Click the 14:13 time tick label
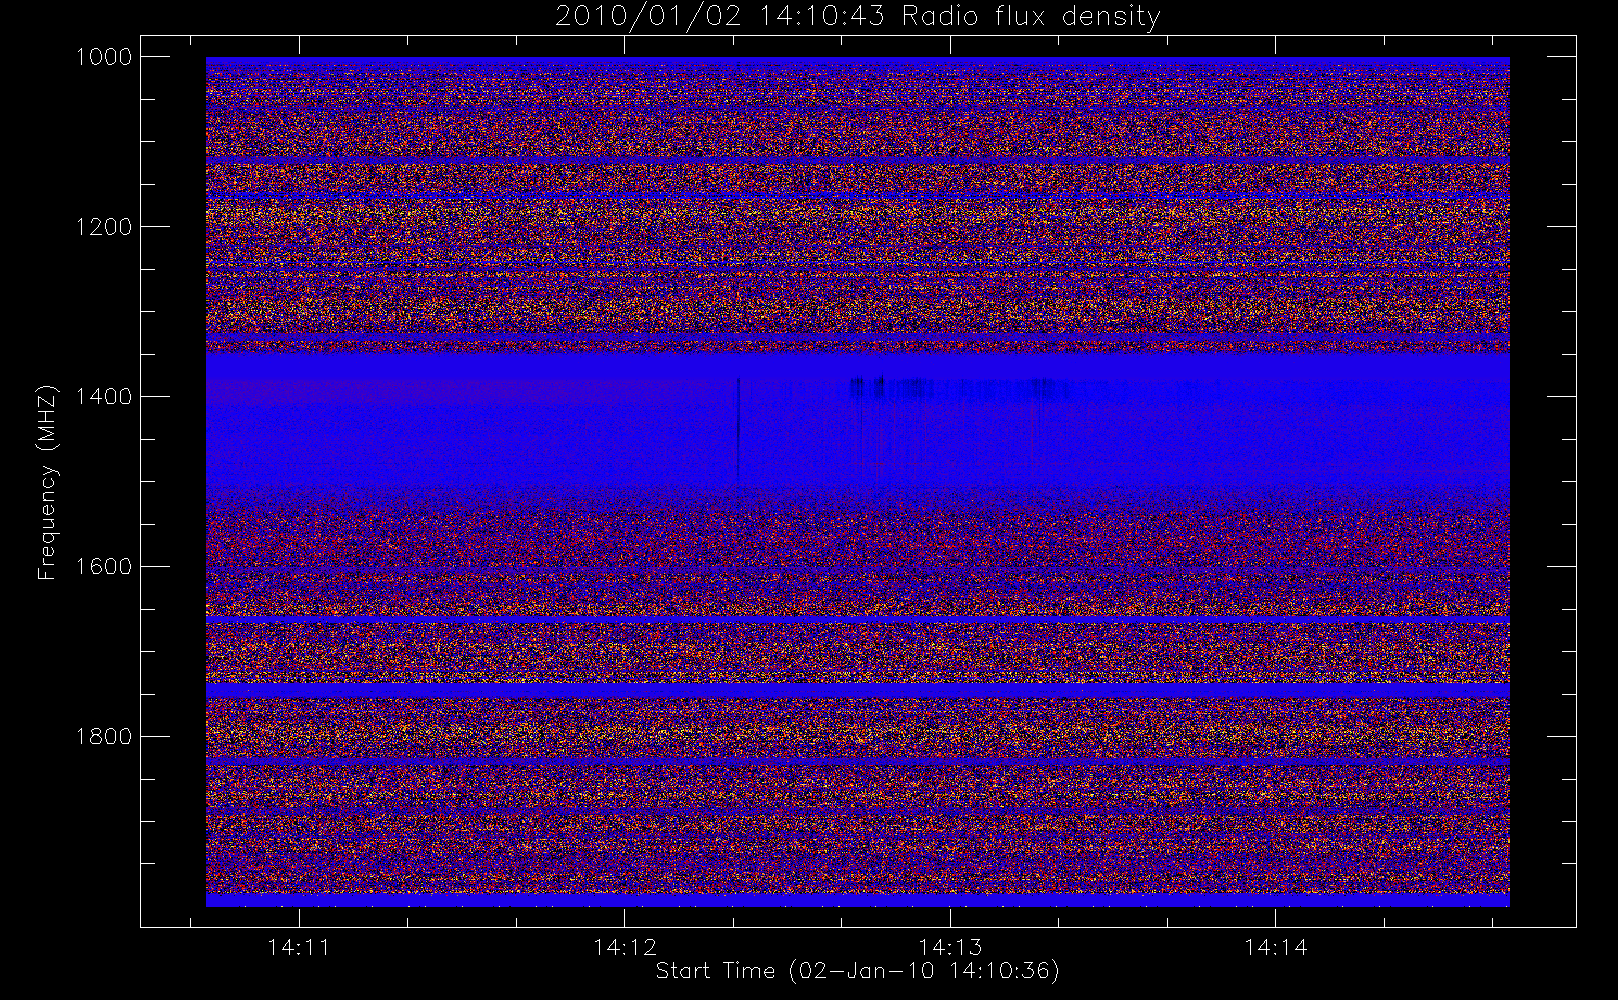The width and height of the screenshot is (1618, 1000). [x=950, y=947]
